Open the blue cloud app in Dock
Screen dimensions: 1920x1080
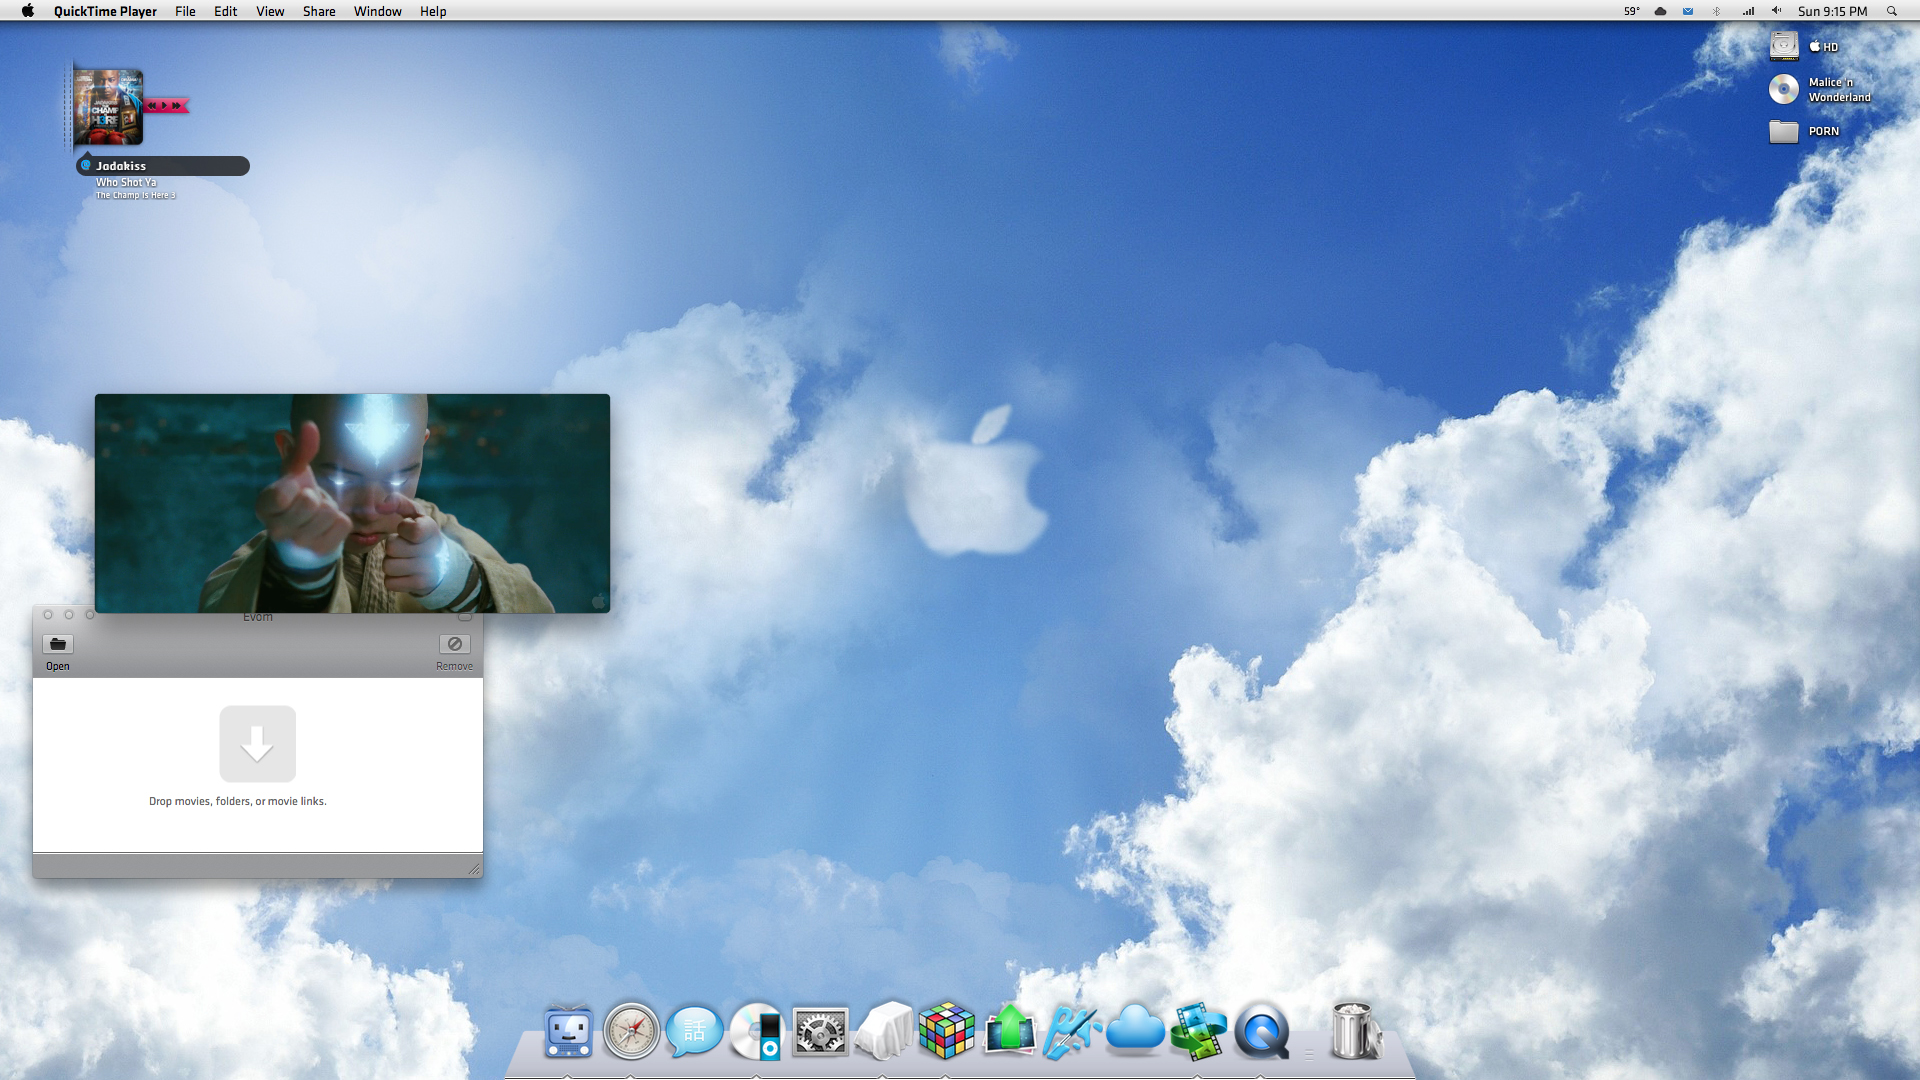(x=1135, y=1029)
